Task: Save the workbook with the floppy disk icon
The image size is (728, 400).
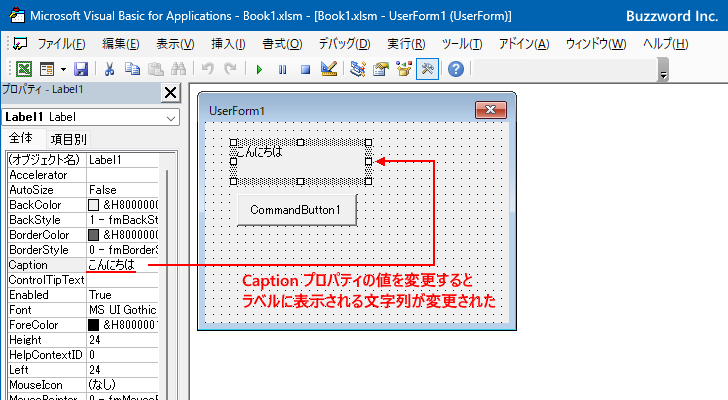Action: 81,70
